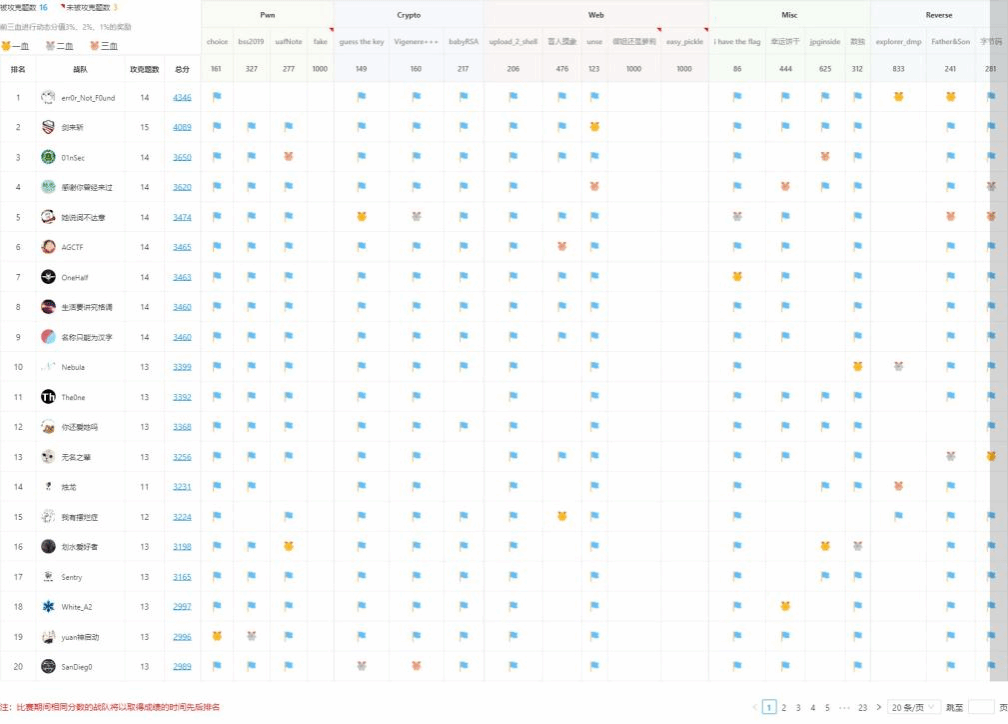1008x724 pixels.
Task: Jump to page 23 in pagination
Action: (x=862, y=707)
